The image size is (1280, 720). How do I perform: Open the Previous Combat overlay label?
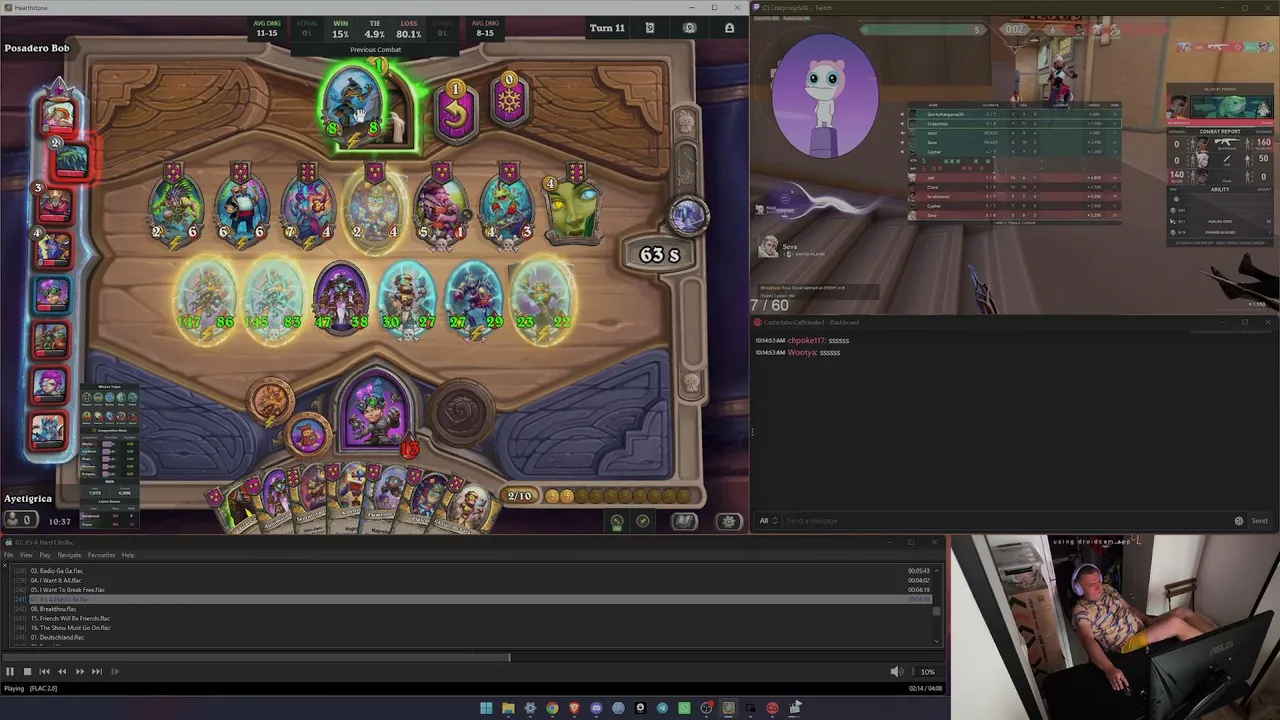tap(376, 50)
